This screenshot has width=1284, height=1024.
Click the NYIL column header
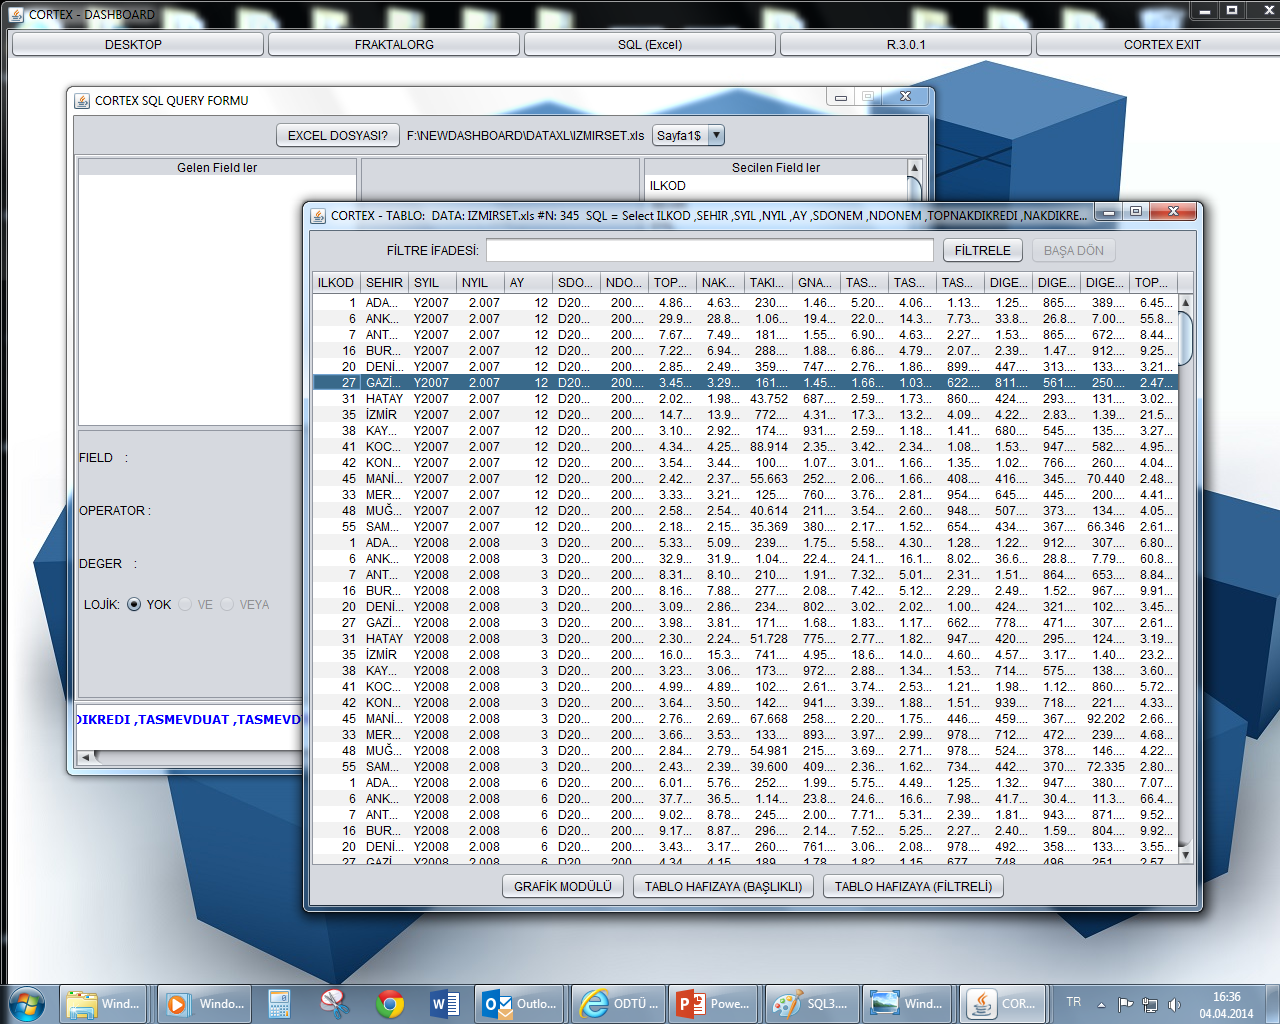pos(480,282)
